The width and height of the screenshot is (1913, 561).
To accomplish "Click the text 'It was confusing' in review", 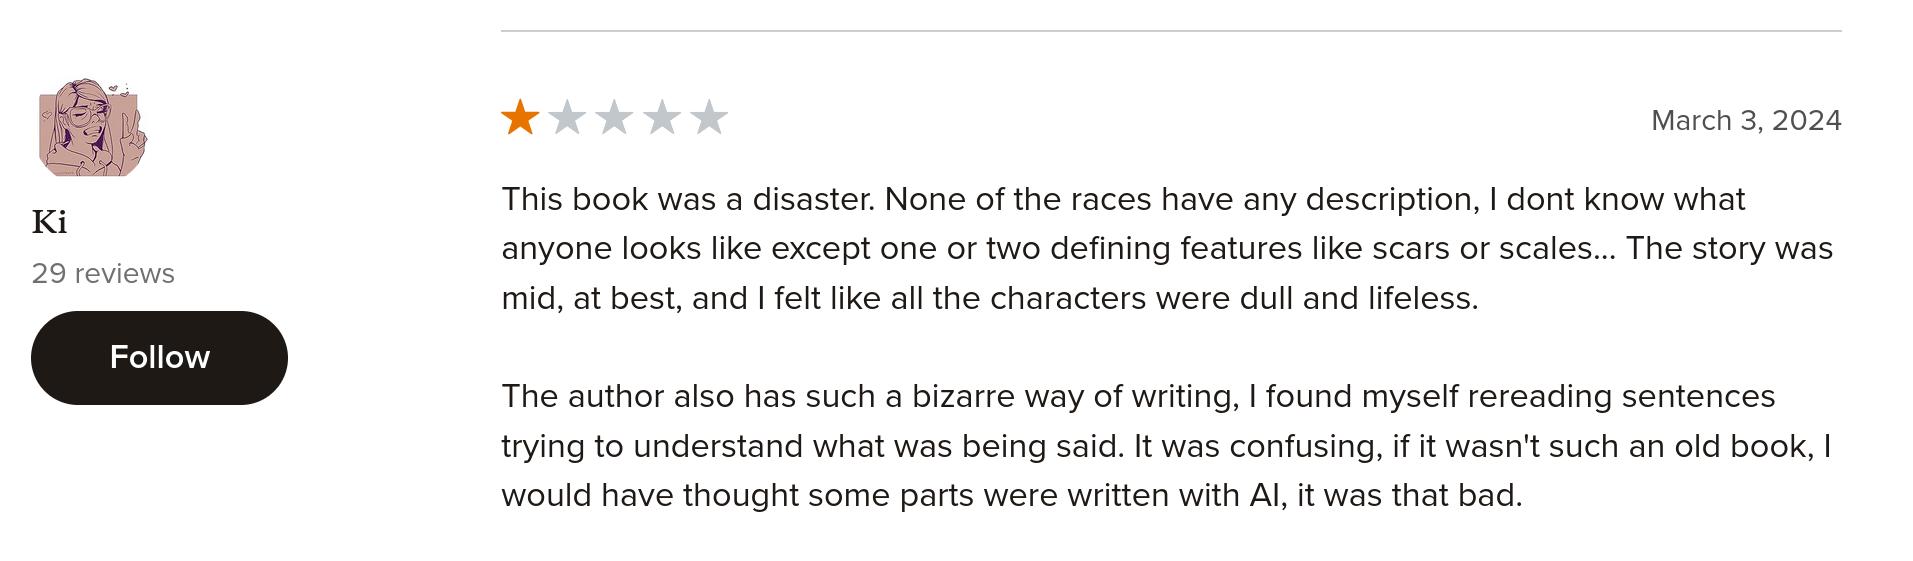I will [1257, 446].
